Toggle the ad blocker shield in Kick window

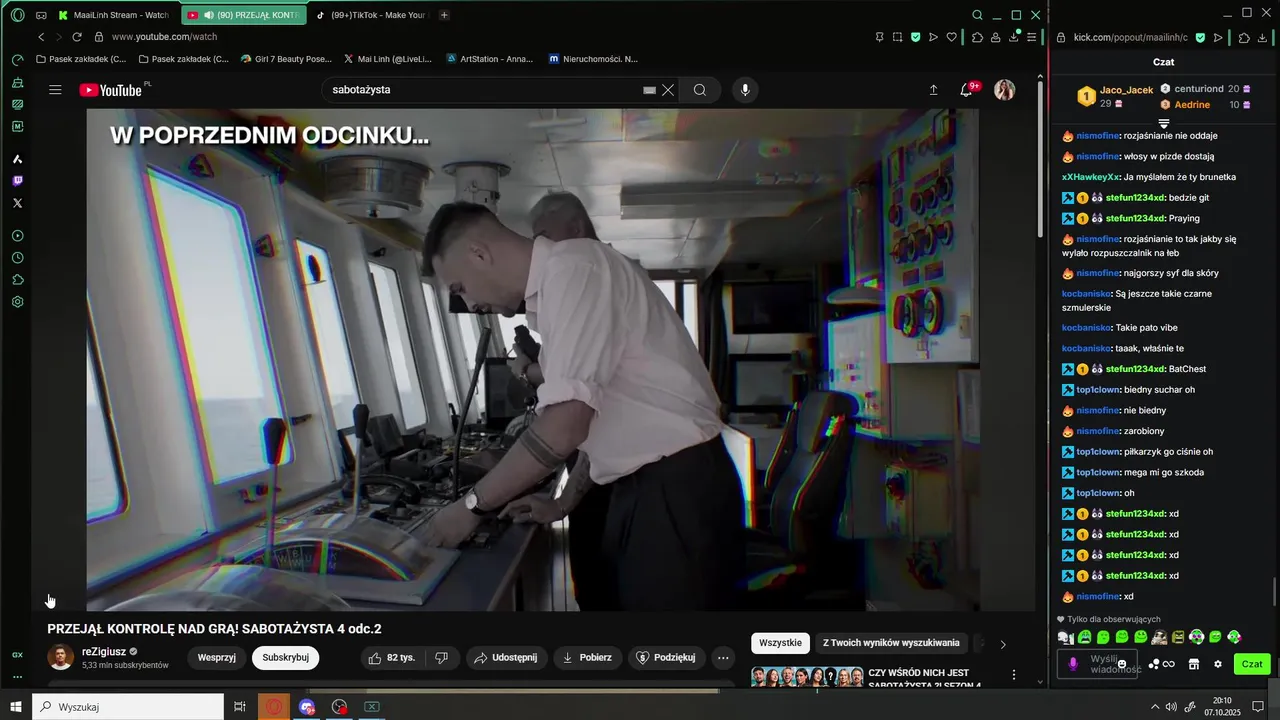[x=1201, y=37]
